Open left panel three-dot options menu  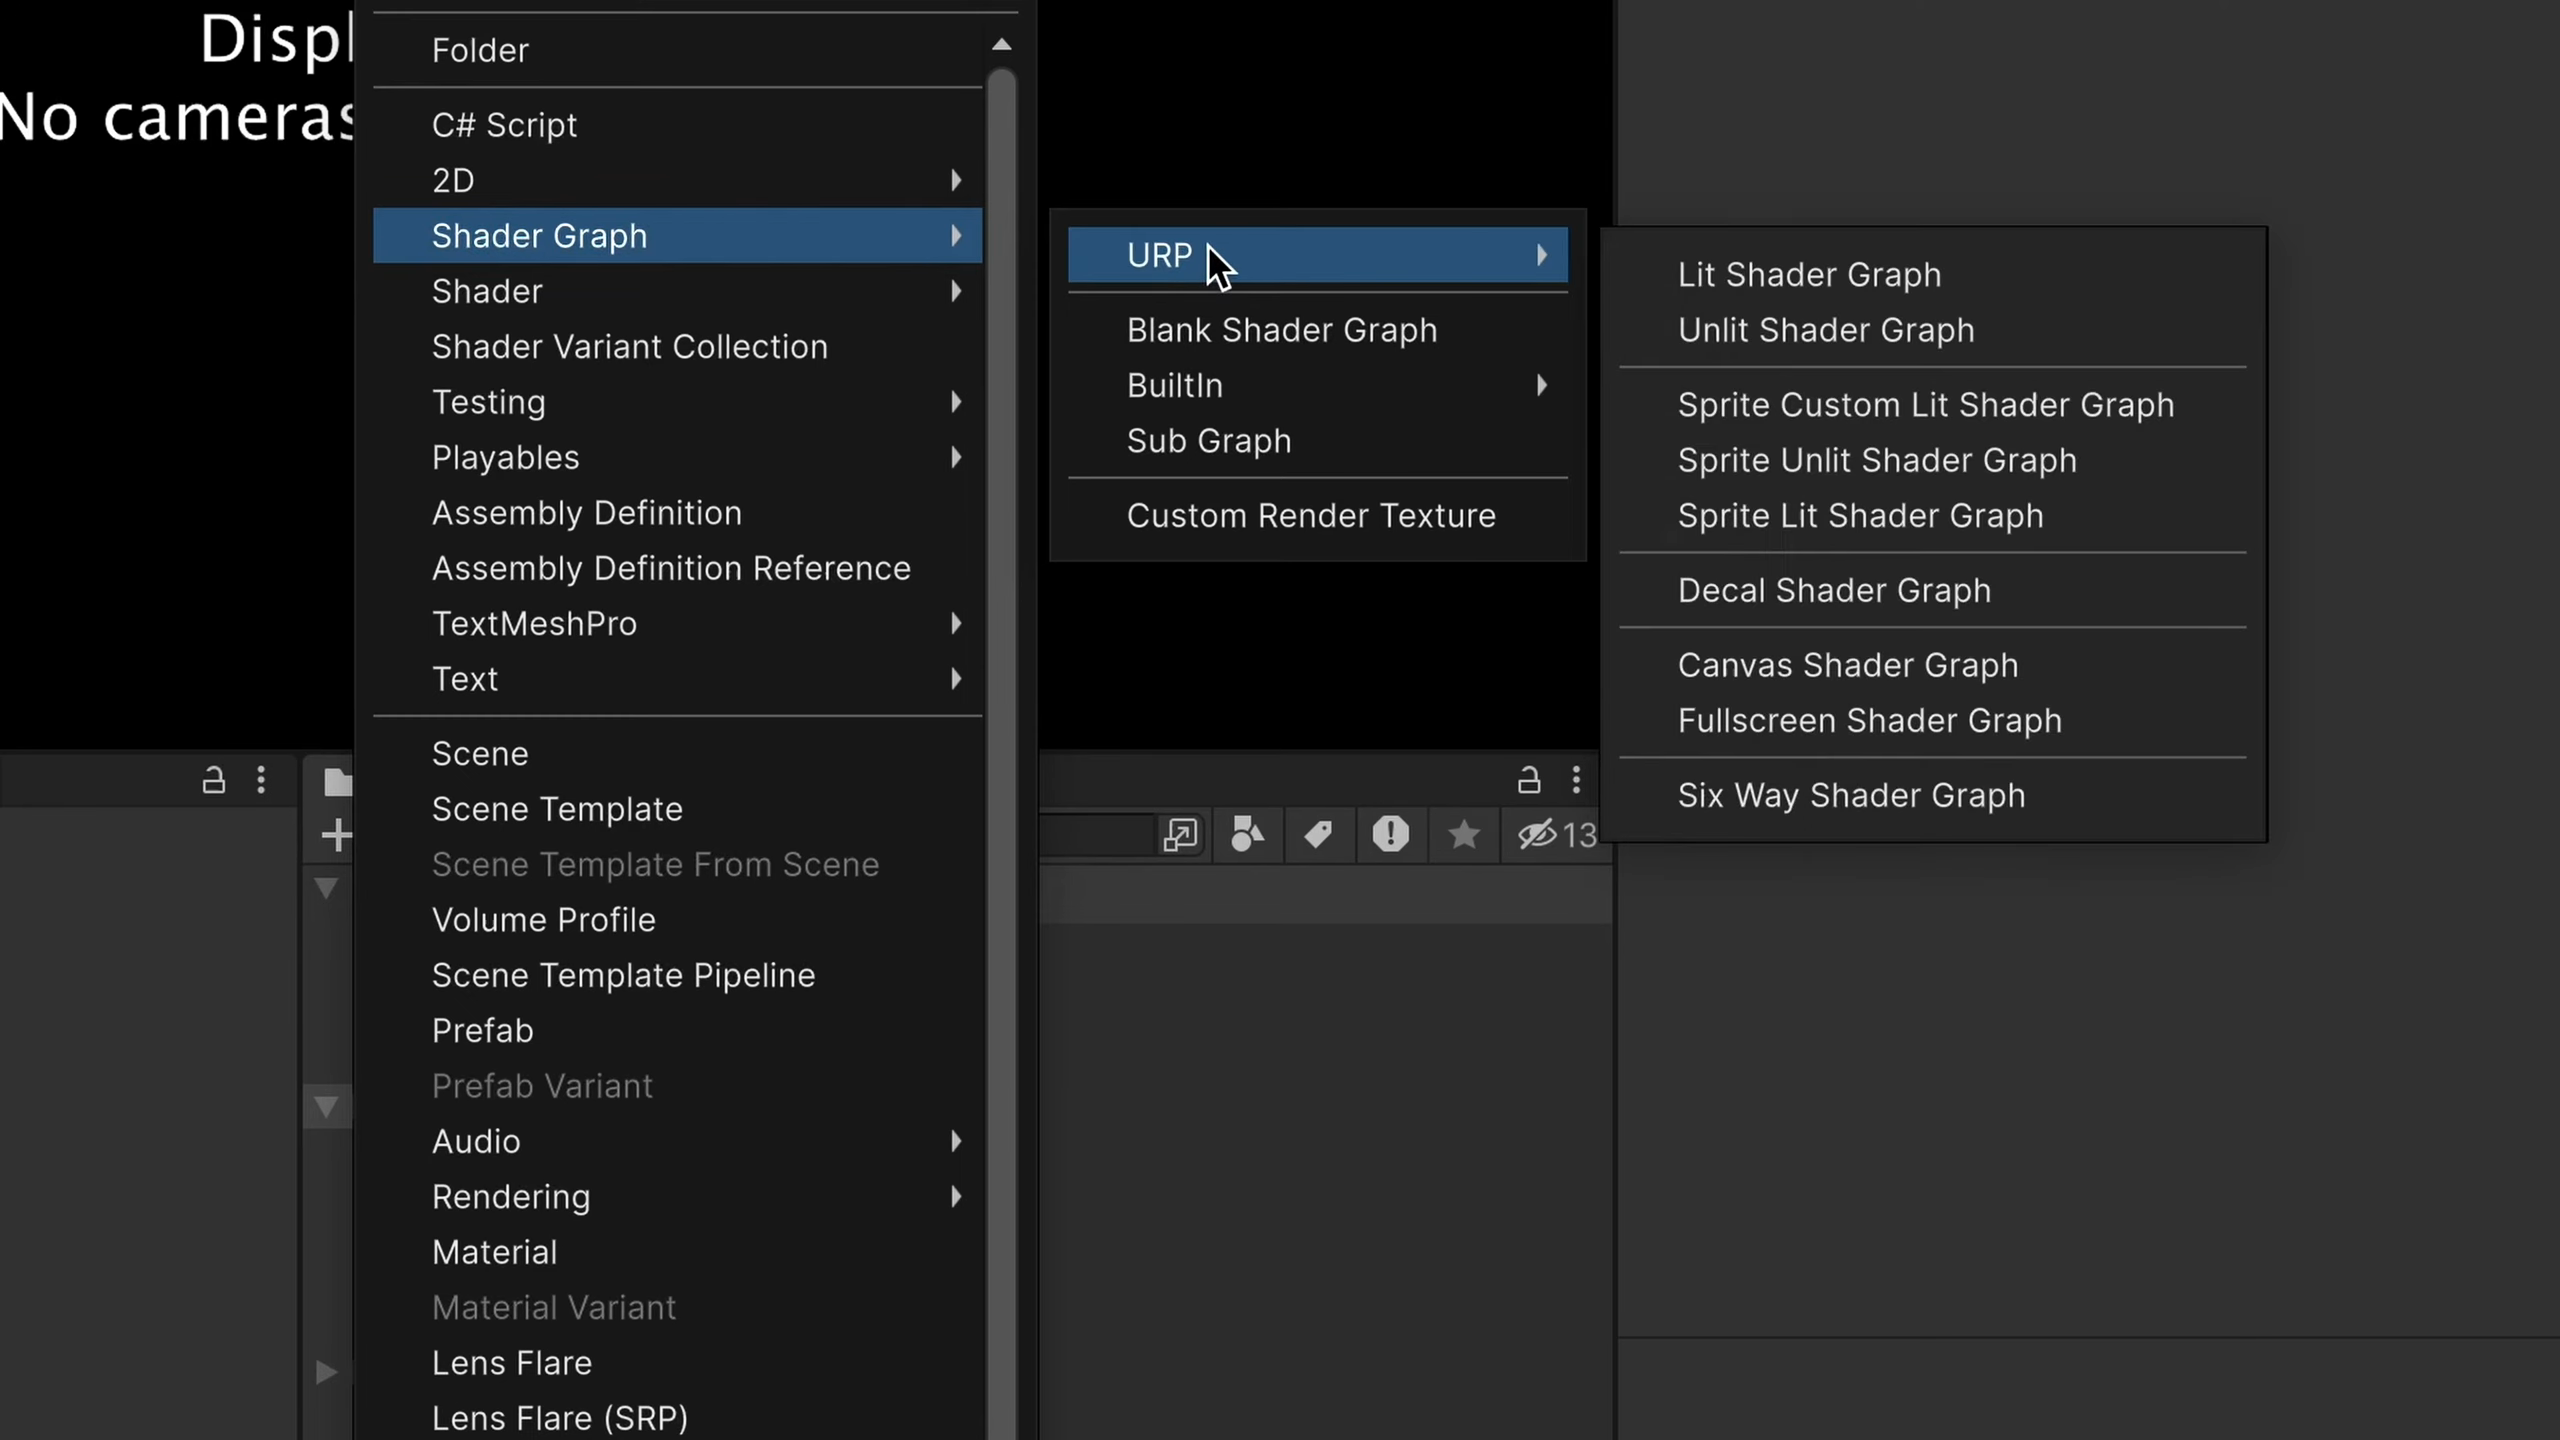tap(261, 779)
